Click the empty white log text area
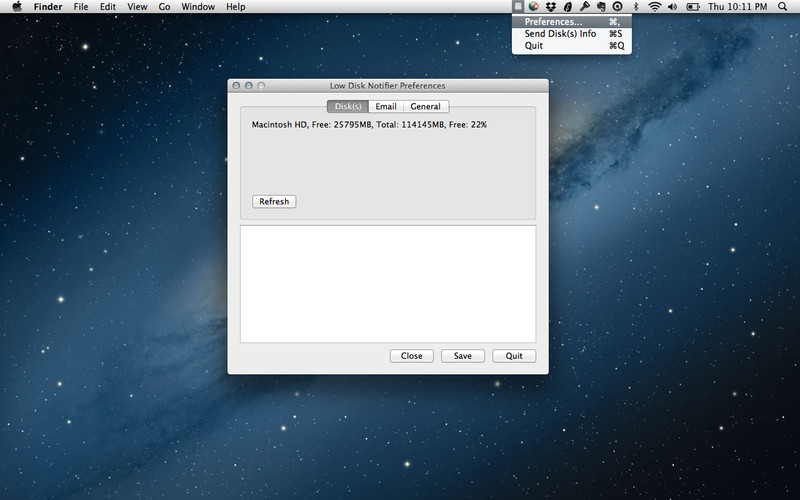This screenshot has height=500, width=800. pyautogui.click(x=388, y=284)
